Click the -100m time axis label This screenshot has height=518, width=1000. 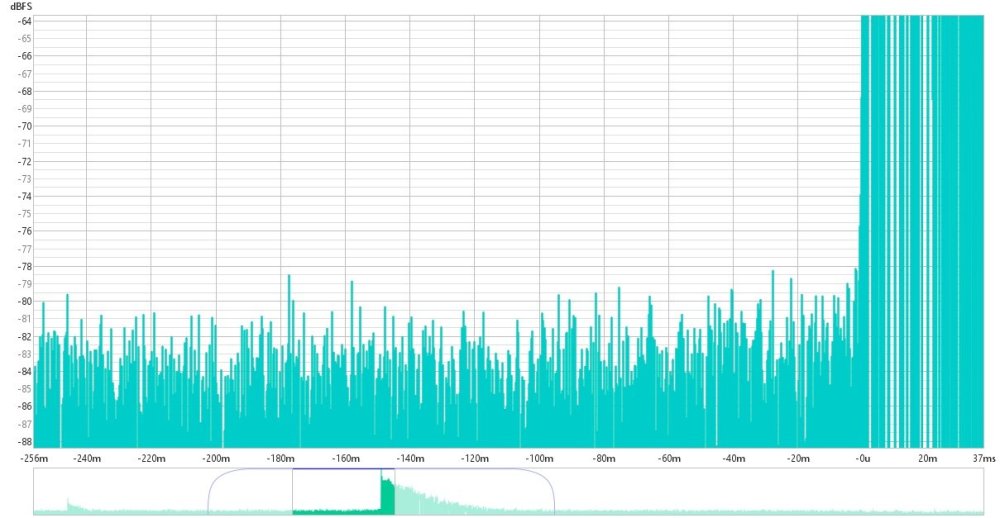click(x=540, y=459)
